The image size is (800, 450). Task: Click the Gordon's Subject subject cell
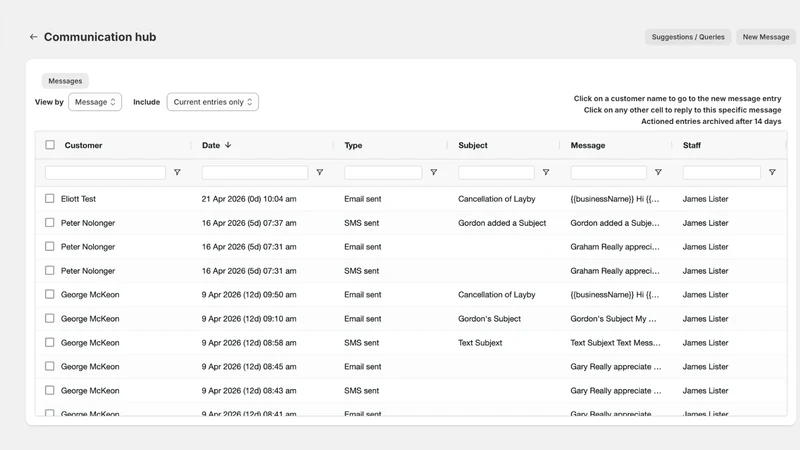click(489, 319)
